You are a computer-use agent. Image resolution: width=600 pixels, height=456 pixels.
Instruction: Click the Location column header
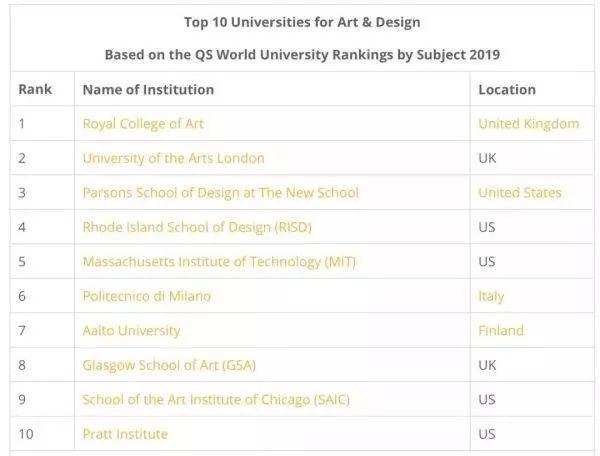click(x=506, y=89)
